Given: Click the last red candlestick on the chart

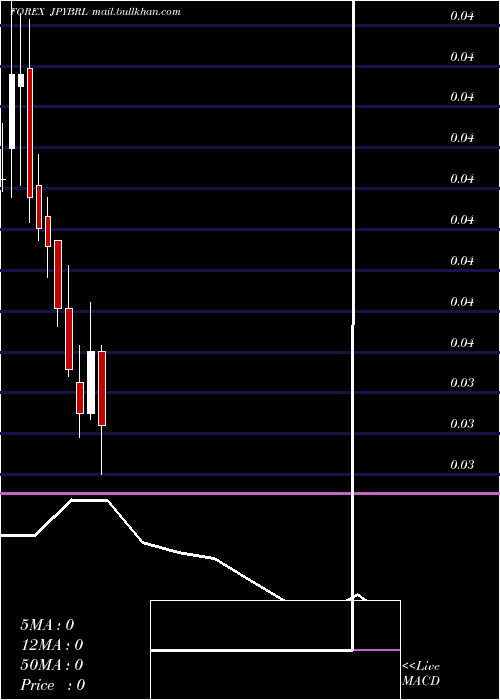Looking at the screenshot, I should pyautogui.click(x=102, y=388).
